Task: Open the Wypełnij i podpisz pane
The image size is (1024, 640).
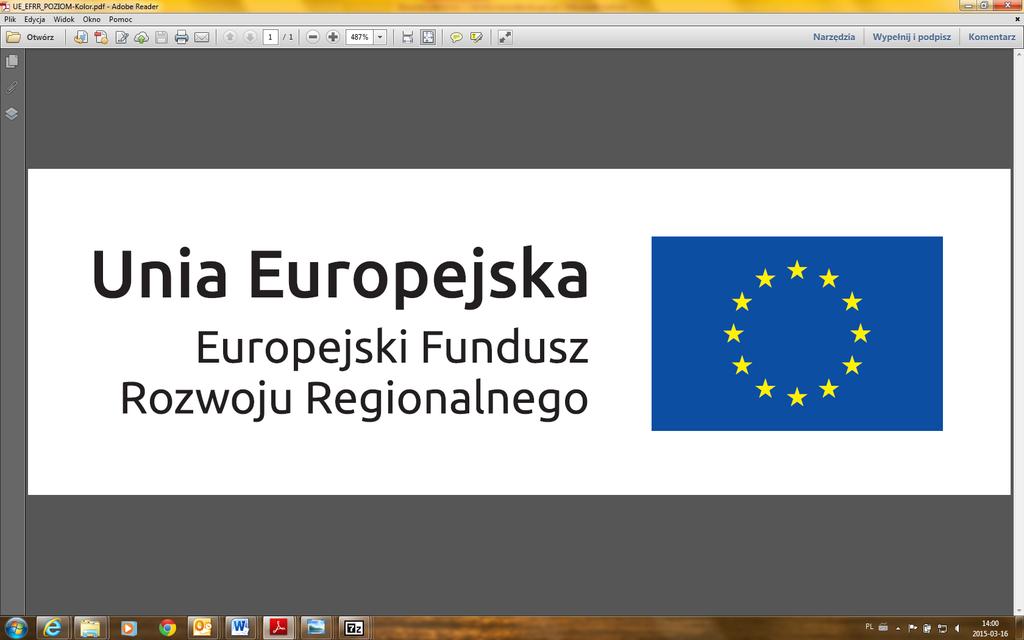Action: 912,37
